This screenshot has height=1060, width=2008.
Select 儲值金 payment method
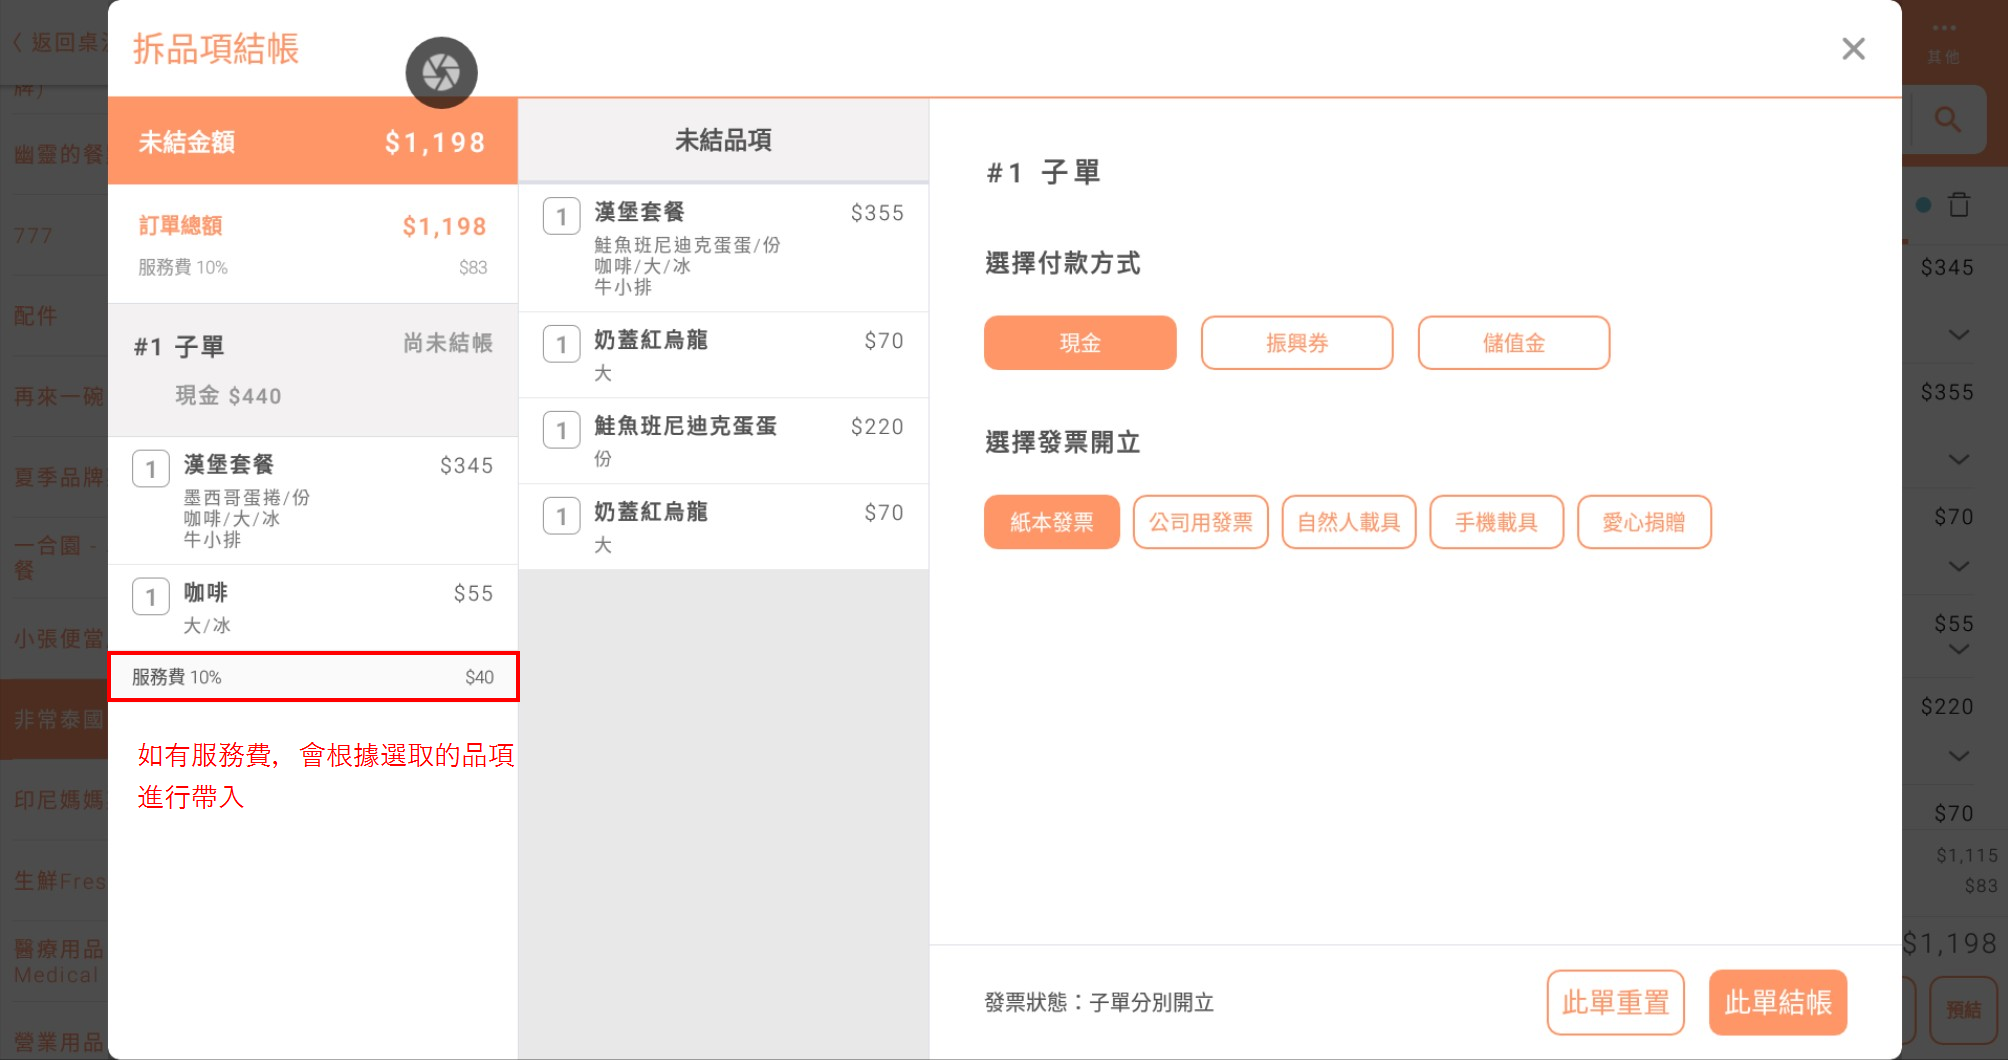[x=1513, y=343]
